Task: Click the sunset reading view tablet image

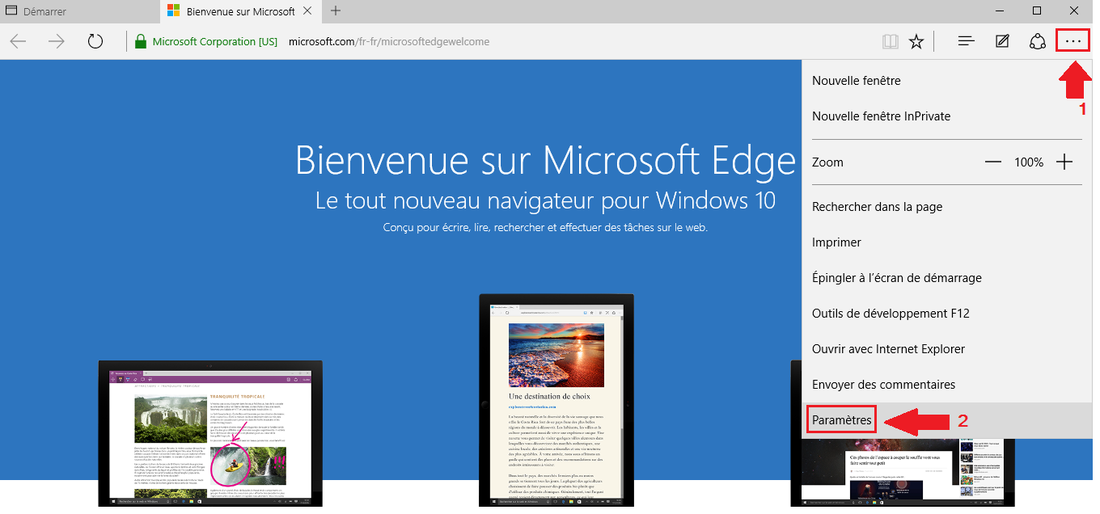Action: coord(556,400)
